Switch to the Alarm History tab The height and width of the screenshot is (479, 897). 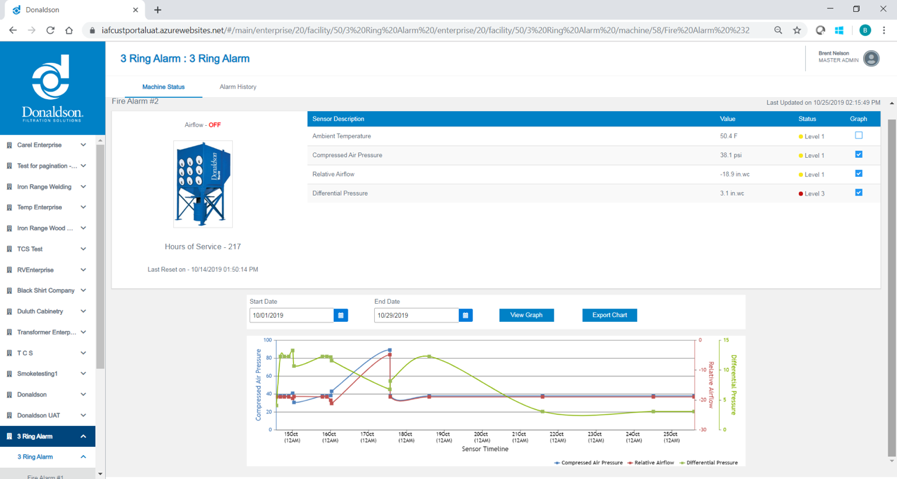point(238,87)
